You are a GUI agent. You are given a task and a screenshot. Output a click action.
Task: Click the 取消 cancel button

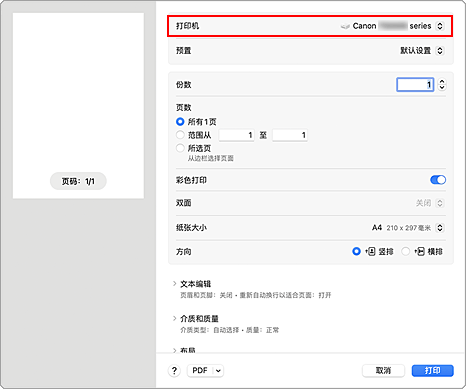pos(383,371)
